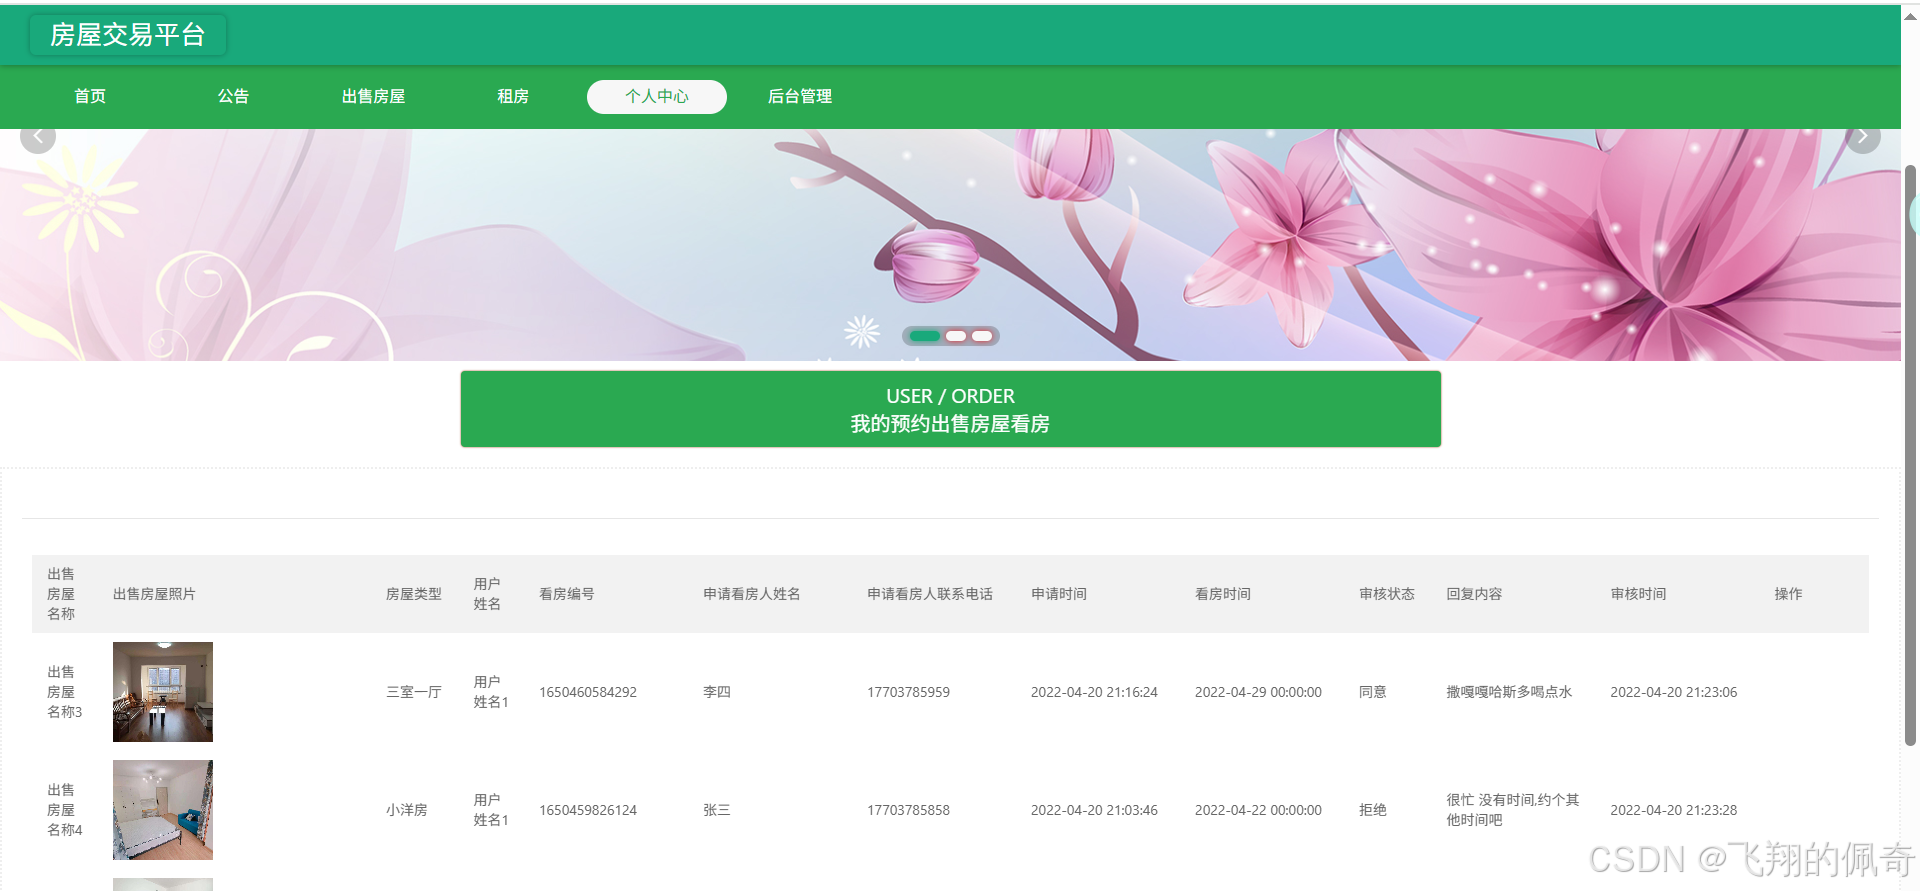1920x891 pixels.
Task: Click phone number 17703785959
Action: click(x=908, y=692)
